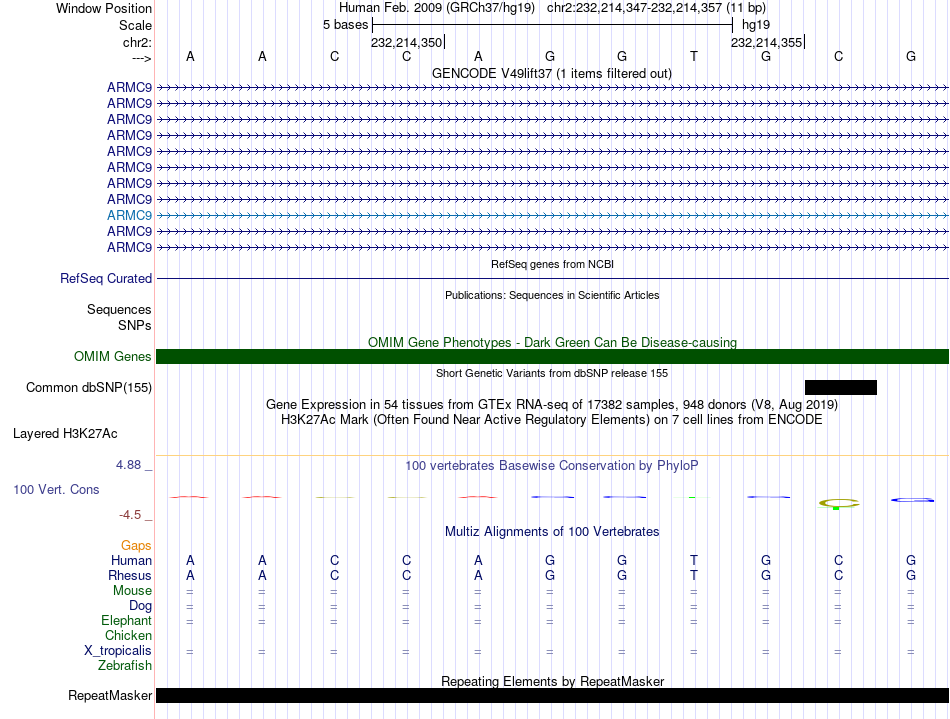The image size is (950, 719).
Task: Click the 'Rhesus' species label
Action: coord(130,575)
